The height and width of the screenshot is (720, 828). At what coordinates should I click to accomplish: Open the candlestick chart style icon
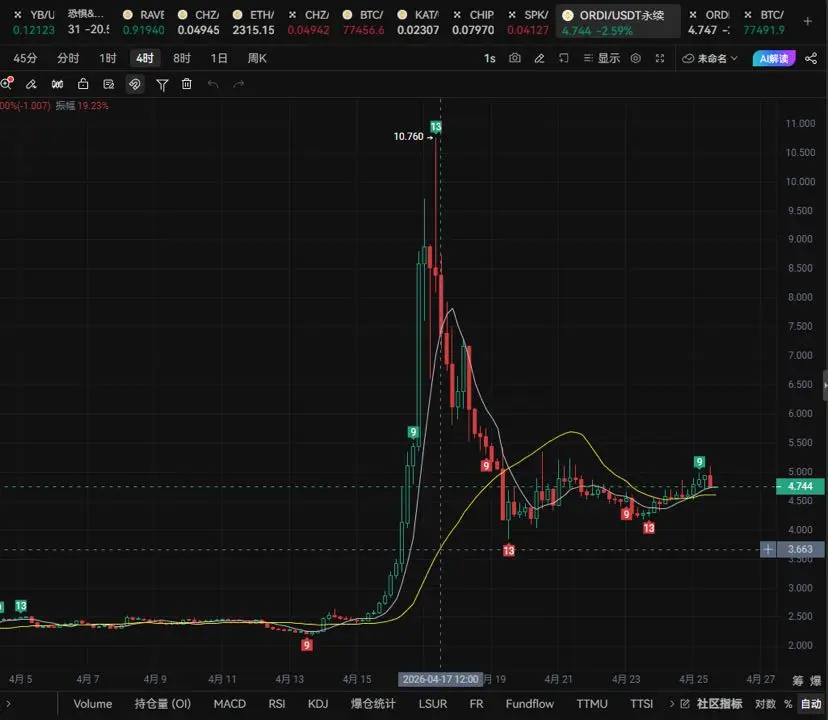click(x=57, y=84)
